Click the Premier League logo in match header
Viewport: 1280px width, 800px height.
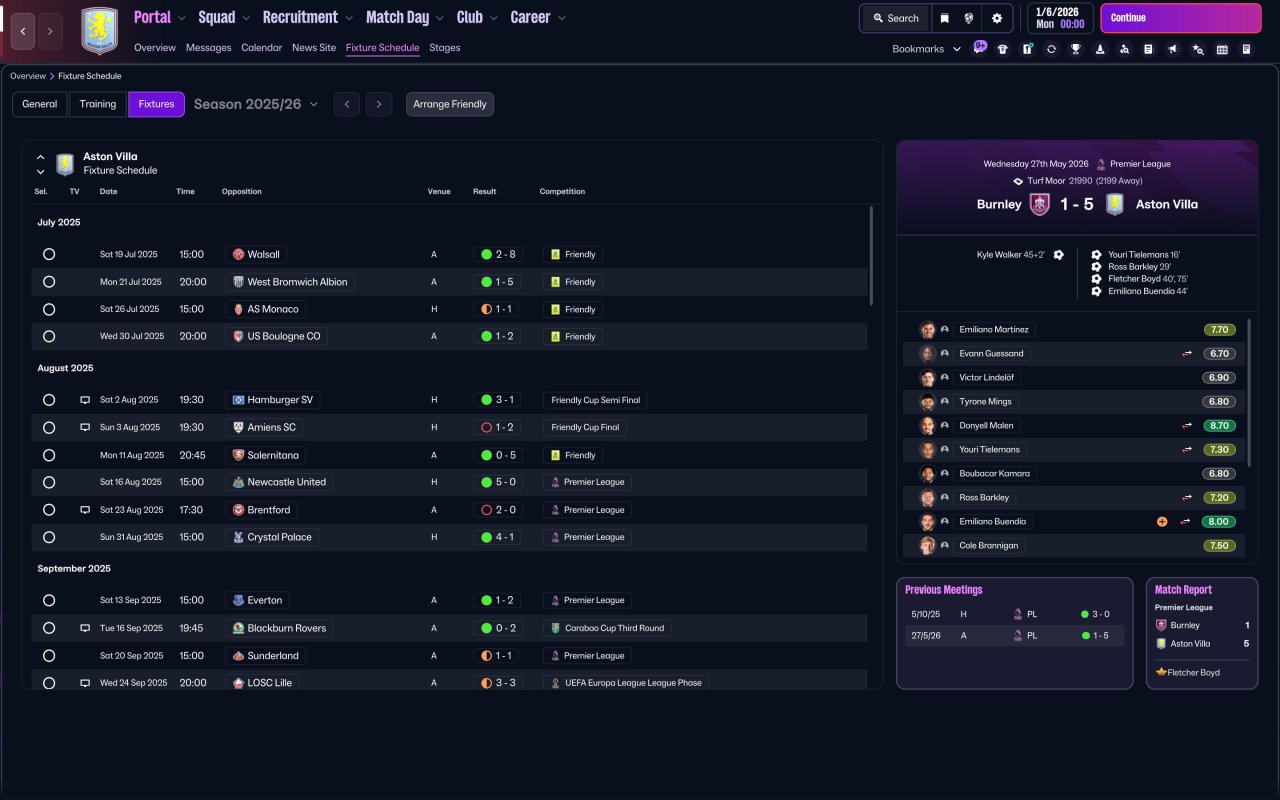point(1101,164)
